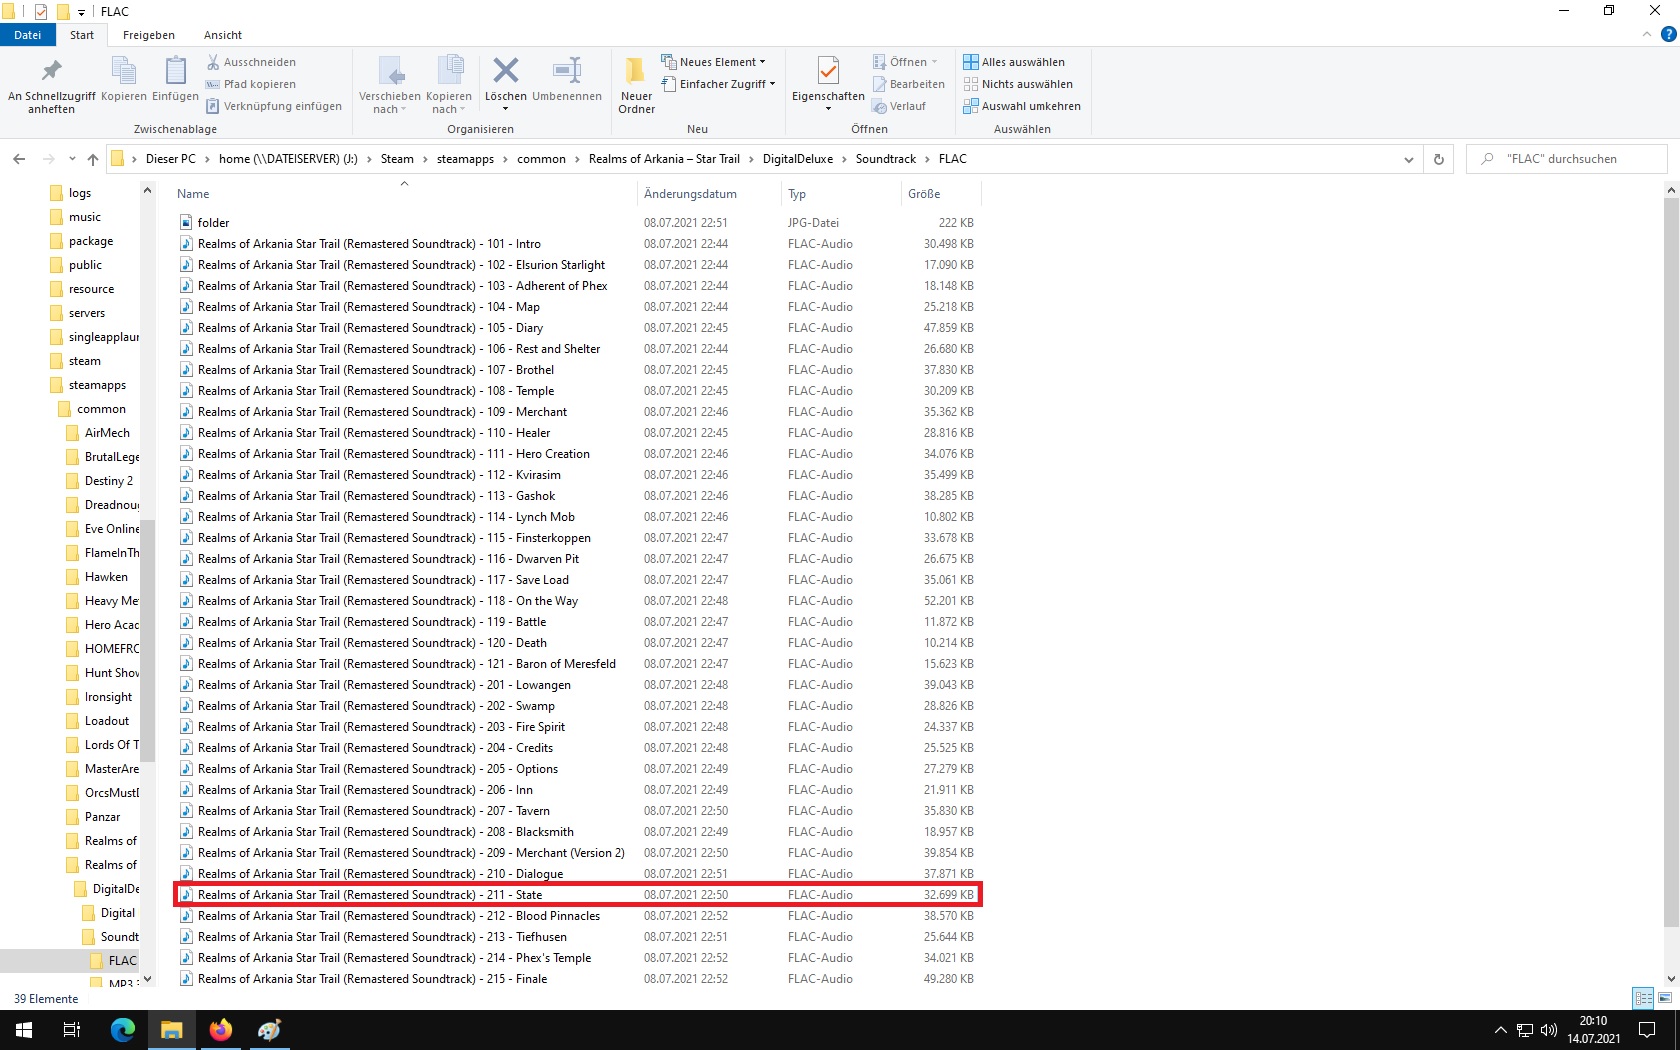Switch to Freigeben ribbon tab
This screenshot has height=1050, width=1680.
149,35
